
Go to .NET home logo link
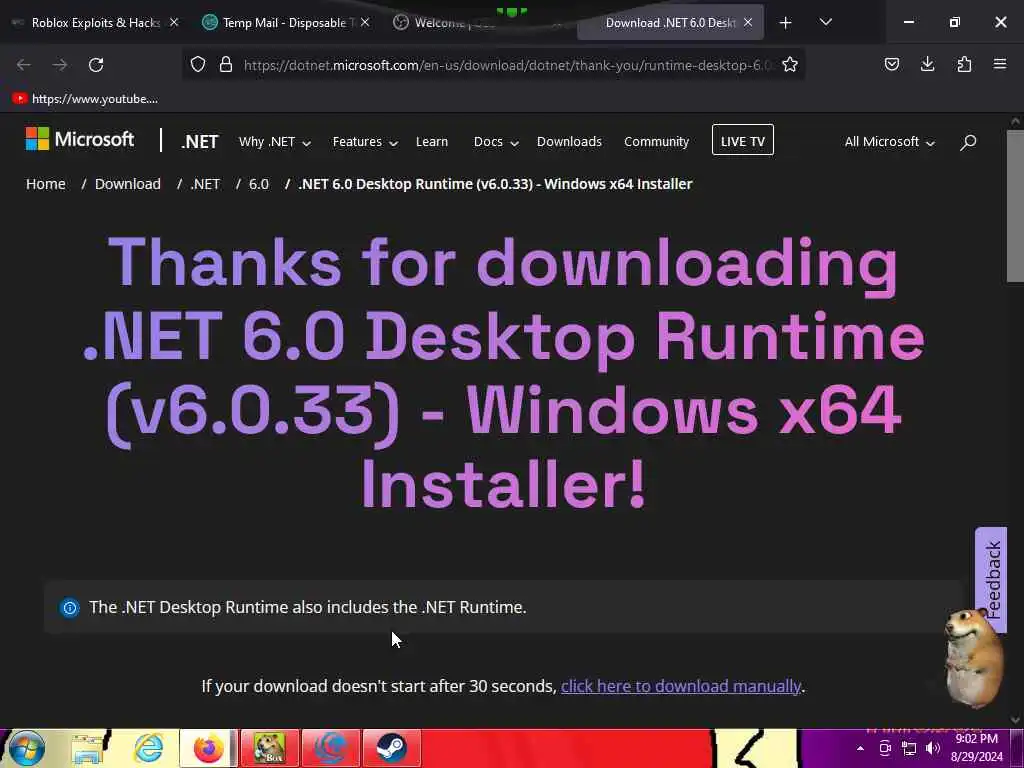pyautogui.click(x=200, y=142)
